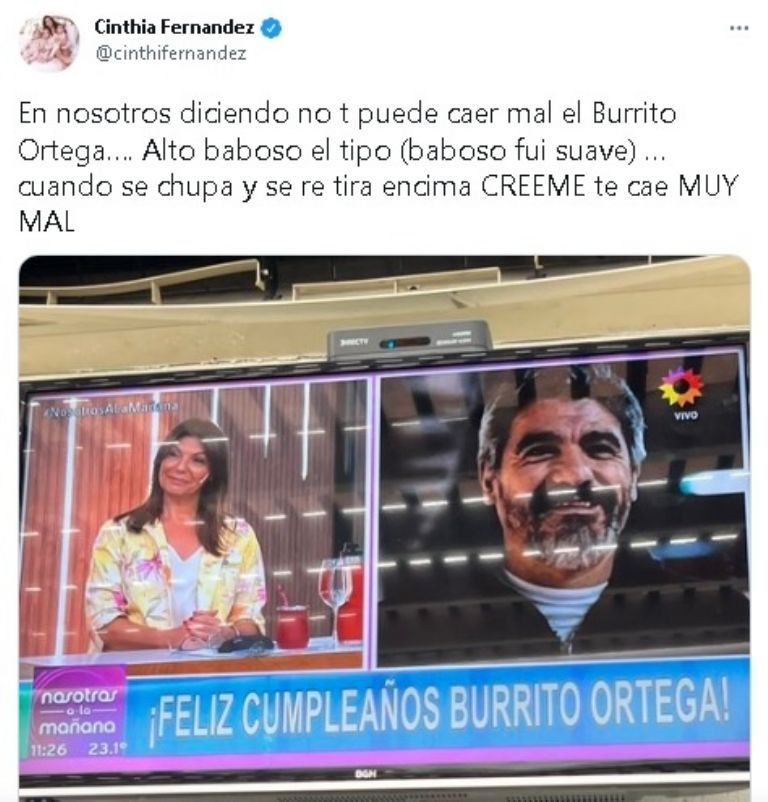Open Cinthia Fernandez profile avatar
The width and height of the screenshot is (768, 802).
point(49,43)
